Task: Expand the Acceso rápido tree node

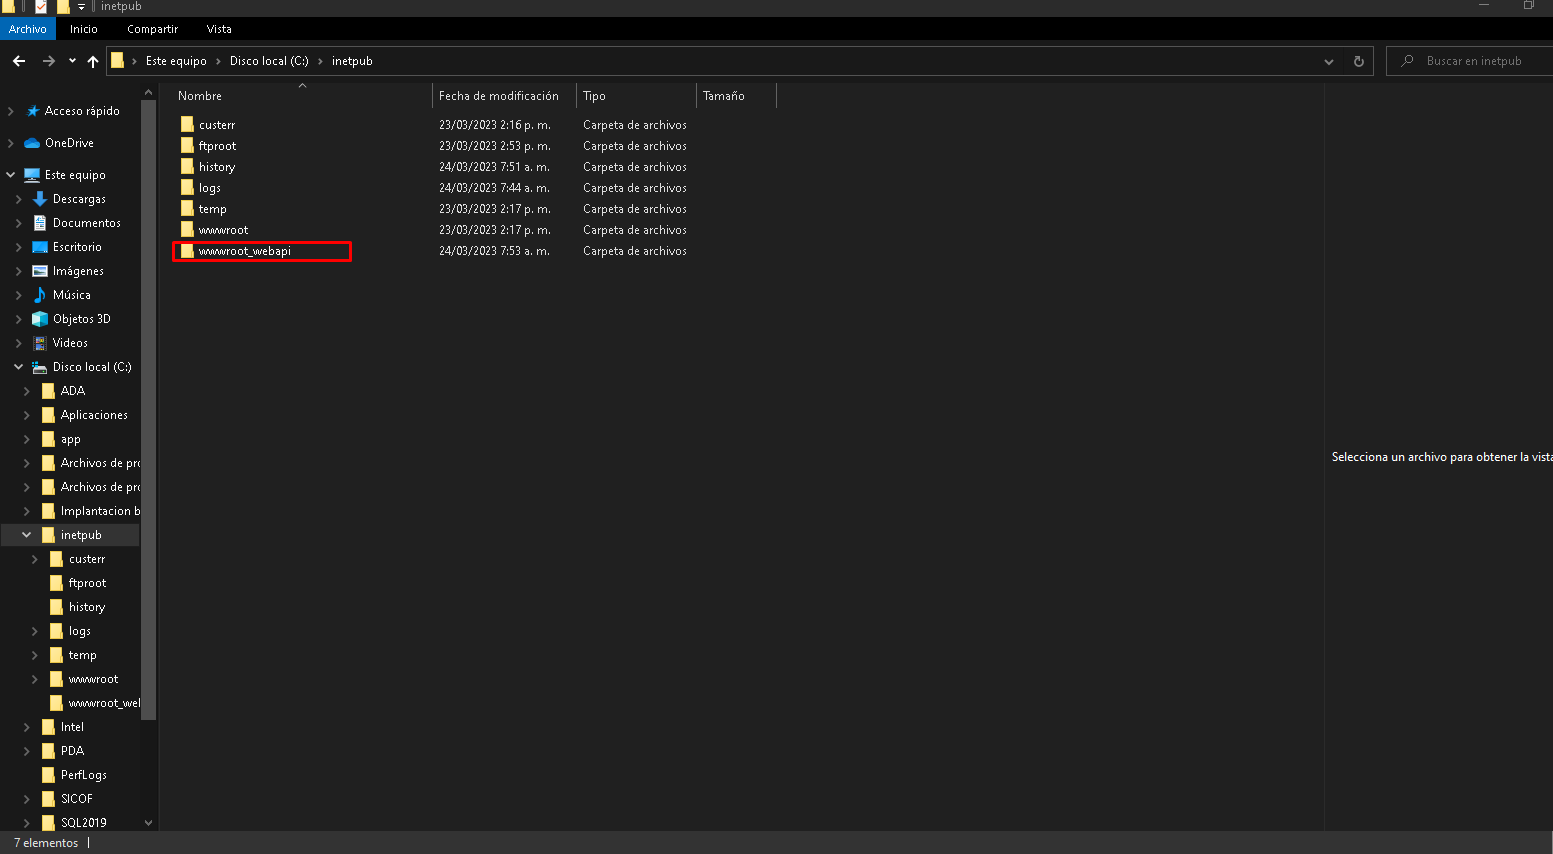Action: pos(11,111)
